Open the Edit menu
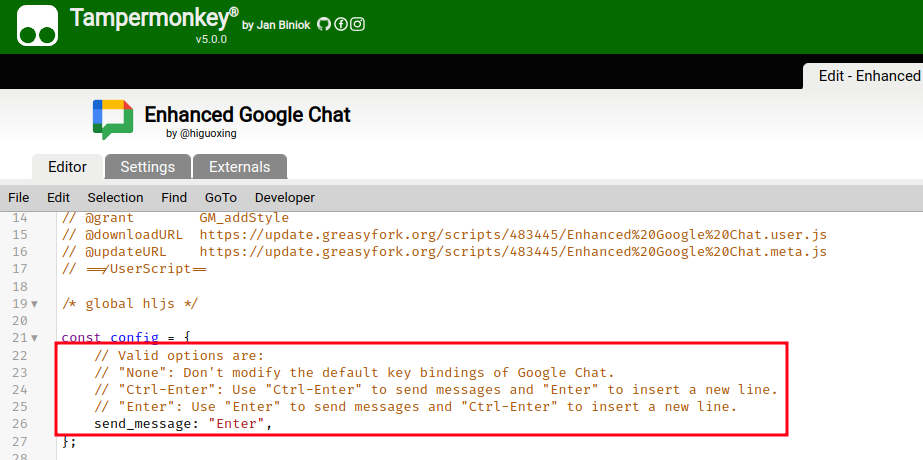This screenshot has height=460, width=923. (58, 197)
